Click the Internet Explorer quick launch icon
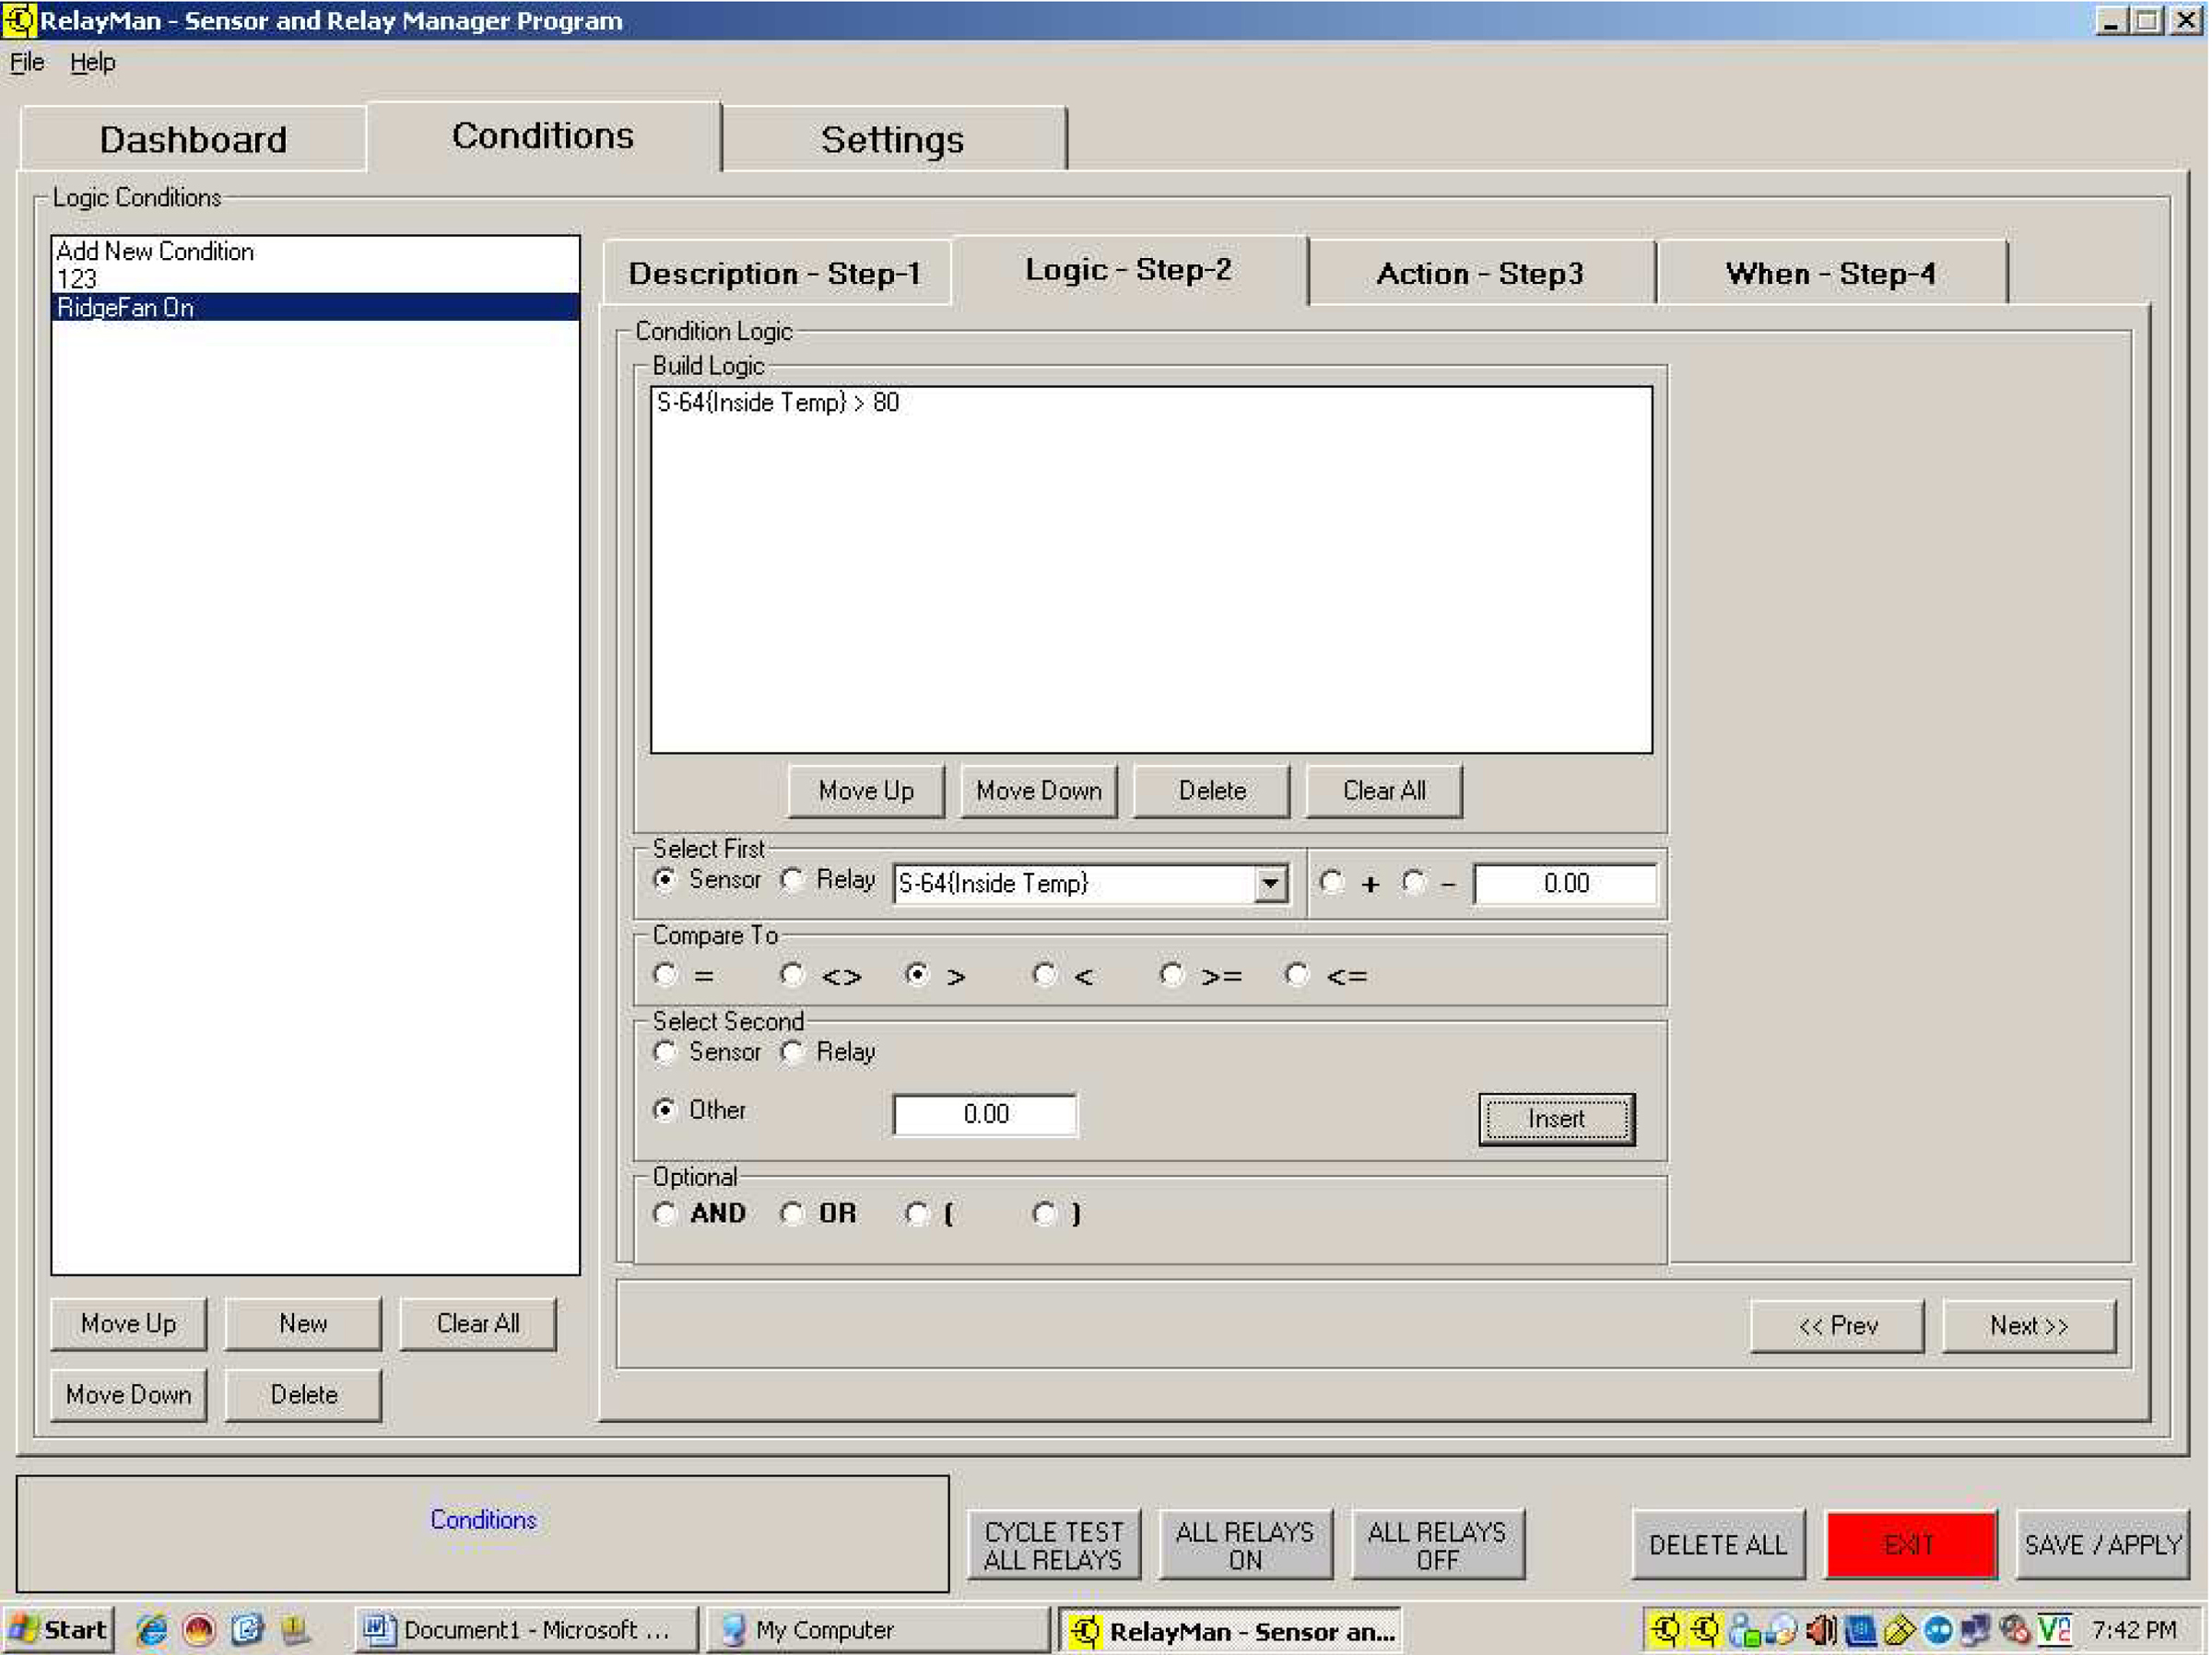This screenshot has width=2212, height=1655. (x=152, y=1630)
